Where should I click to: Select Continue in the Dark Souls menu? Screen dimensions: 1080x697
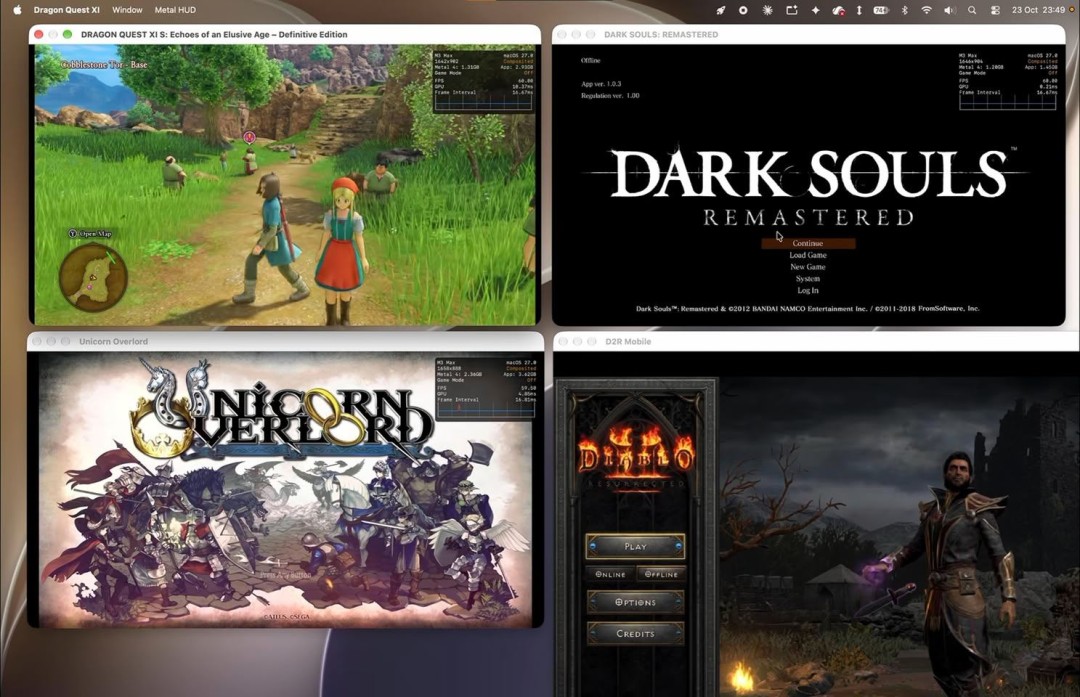(x=808, y=243)
